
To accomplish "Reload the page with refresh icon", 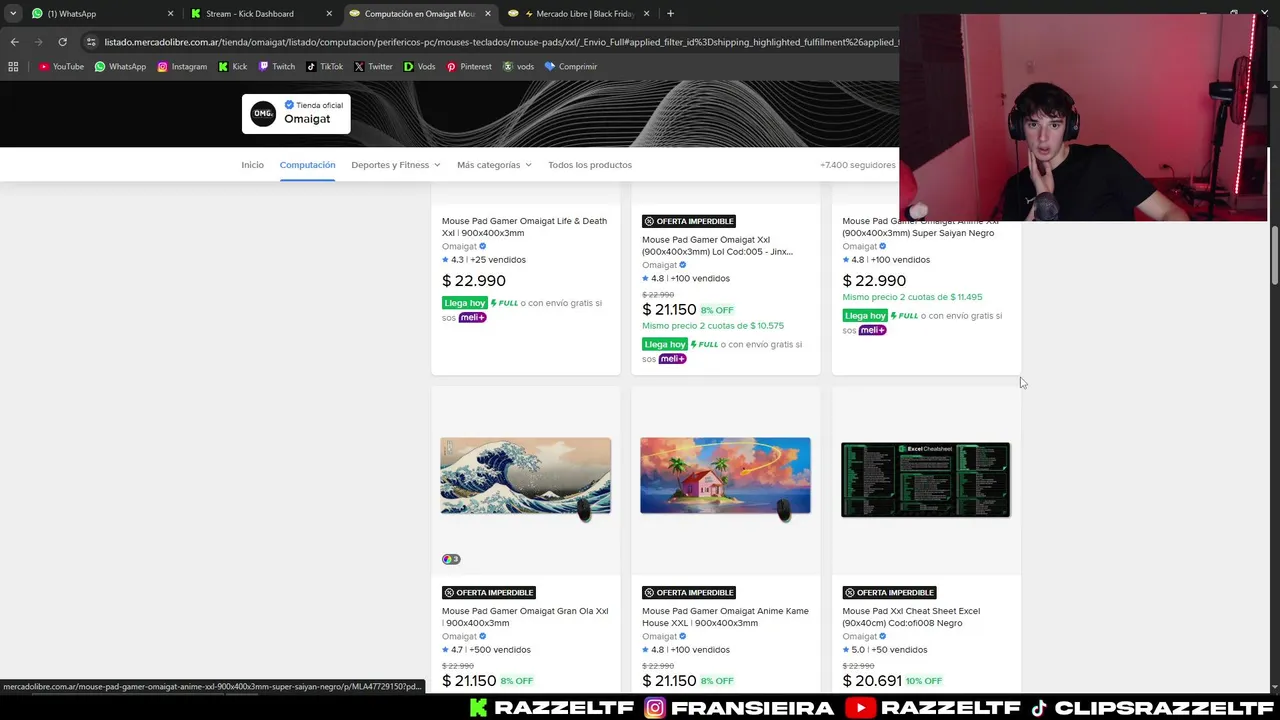I will (x=62, y=42).
